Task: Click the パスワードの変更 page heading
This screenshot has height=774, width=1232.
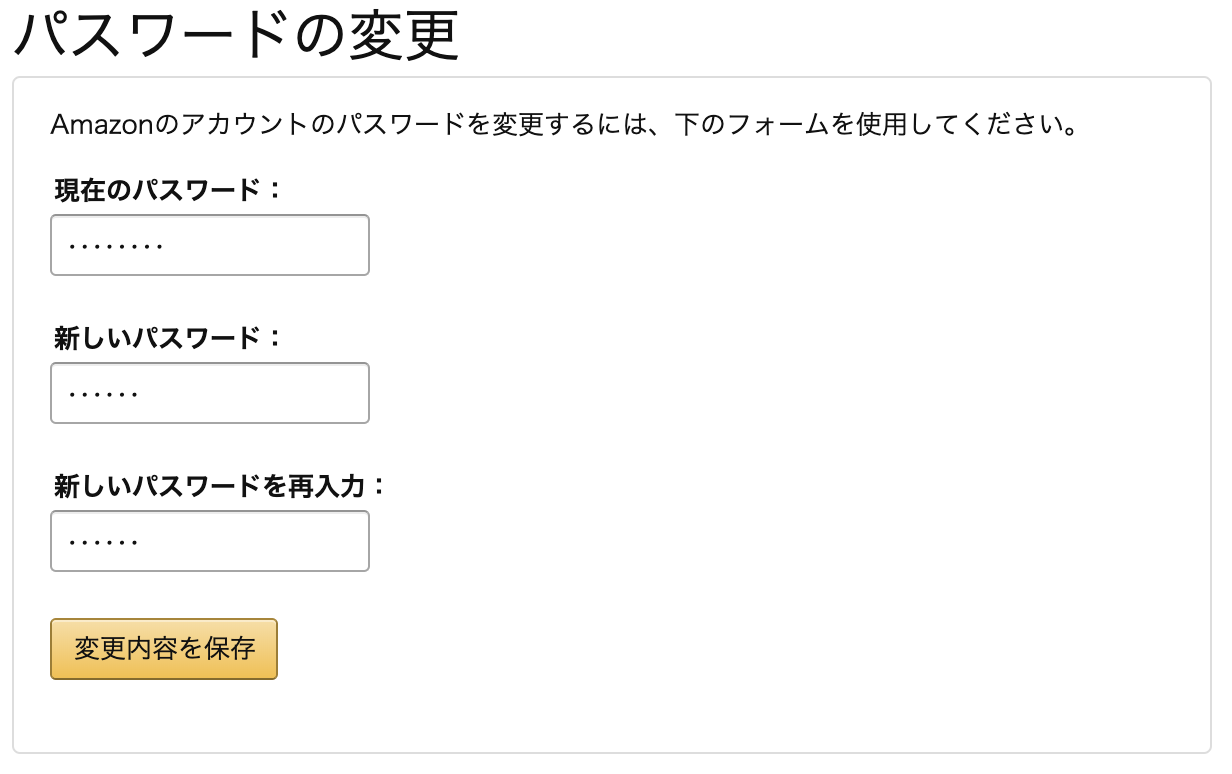Action: 235,36
